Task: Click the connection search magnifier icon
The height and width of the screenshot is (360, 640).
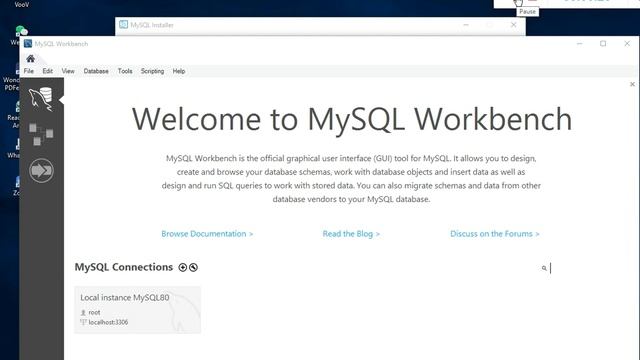Action: [544, 268]
